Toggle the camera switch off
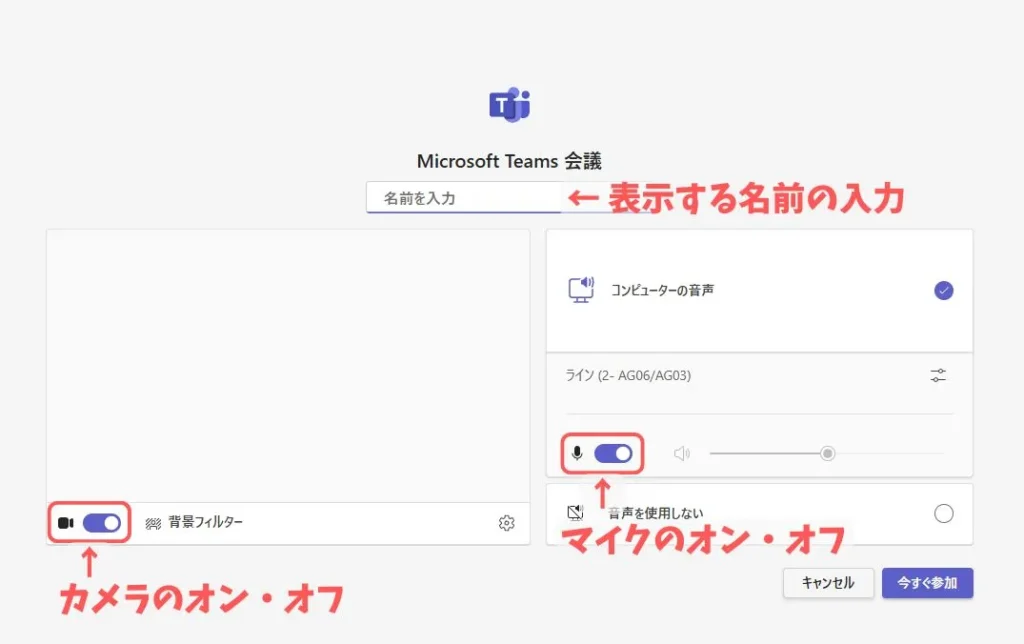The image size is (1024, 644). 102,523
